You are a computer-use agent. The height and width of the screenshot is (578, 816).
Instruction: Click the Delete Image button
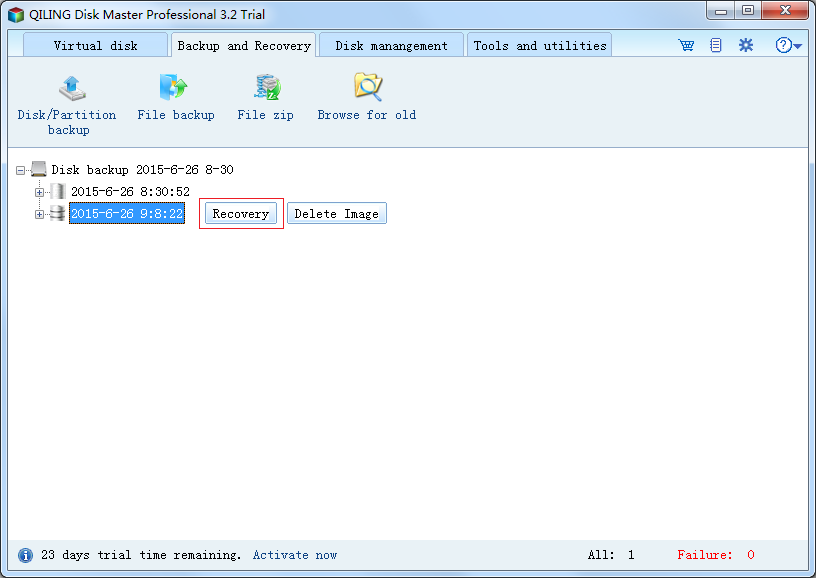pos(337,213)
